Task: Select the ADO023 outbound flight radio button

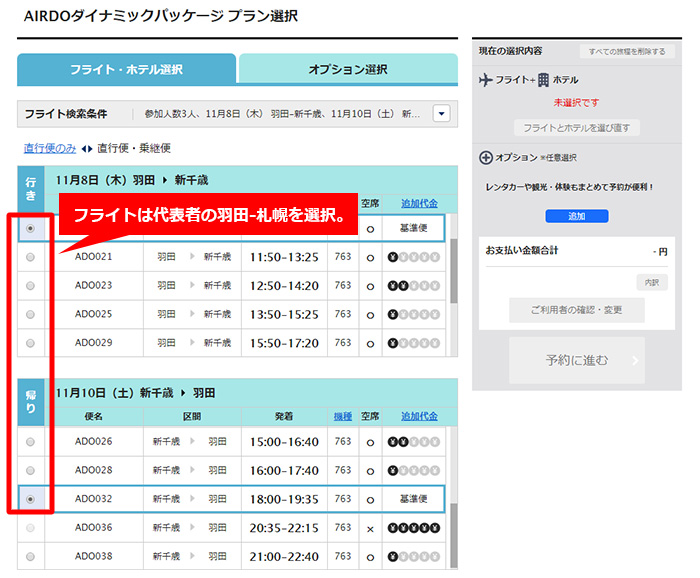Action: 30,286
